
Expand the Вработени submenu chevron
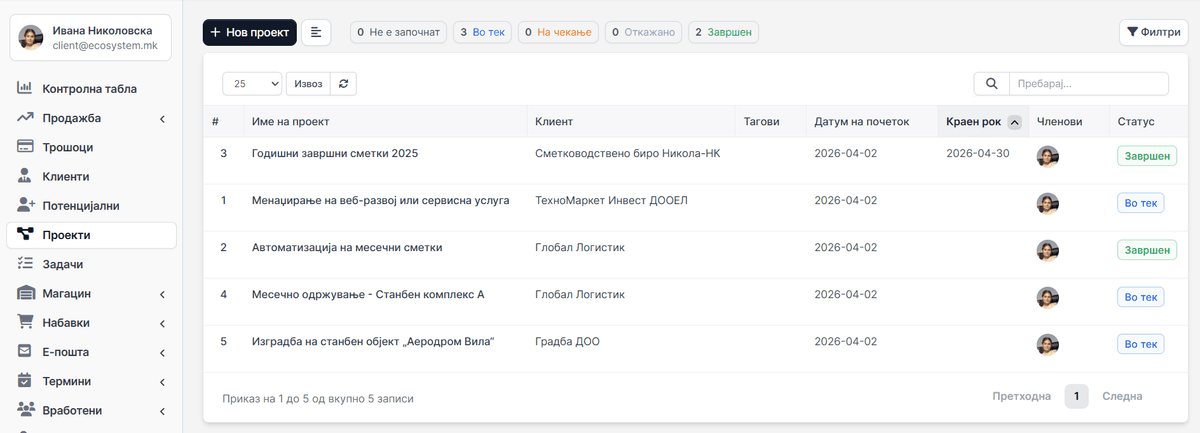coord(162,411)
